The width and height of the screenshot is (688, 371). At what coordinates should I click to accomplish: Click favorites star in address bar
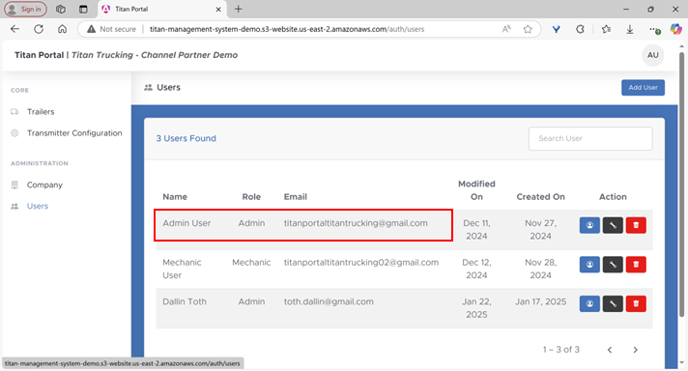[x=527, y=29]
